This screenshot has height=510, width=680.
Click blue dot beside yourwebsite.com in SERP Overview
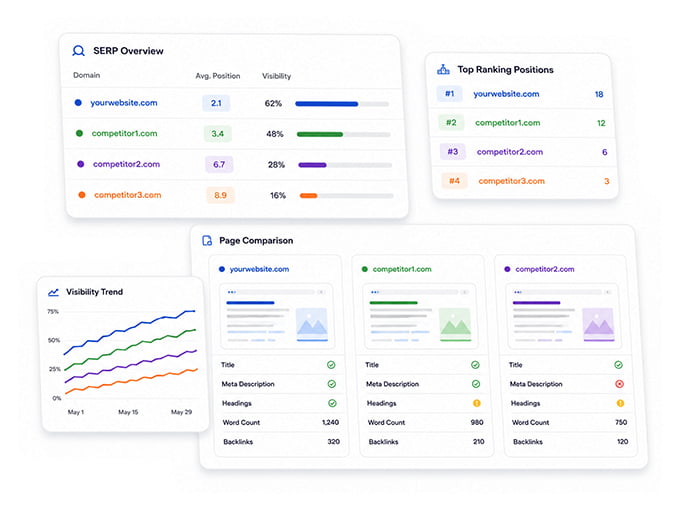coord(78,103)
